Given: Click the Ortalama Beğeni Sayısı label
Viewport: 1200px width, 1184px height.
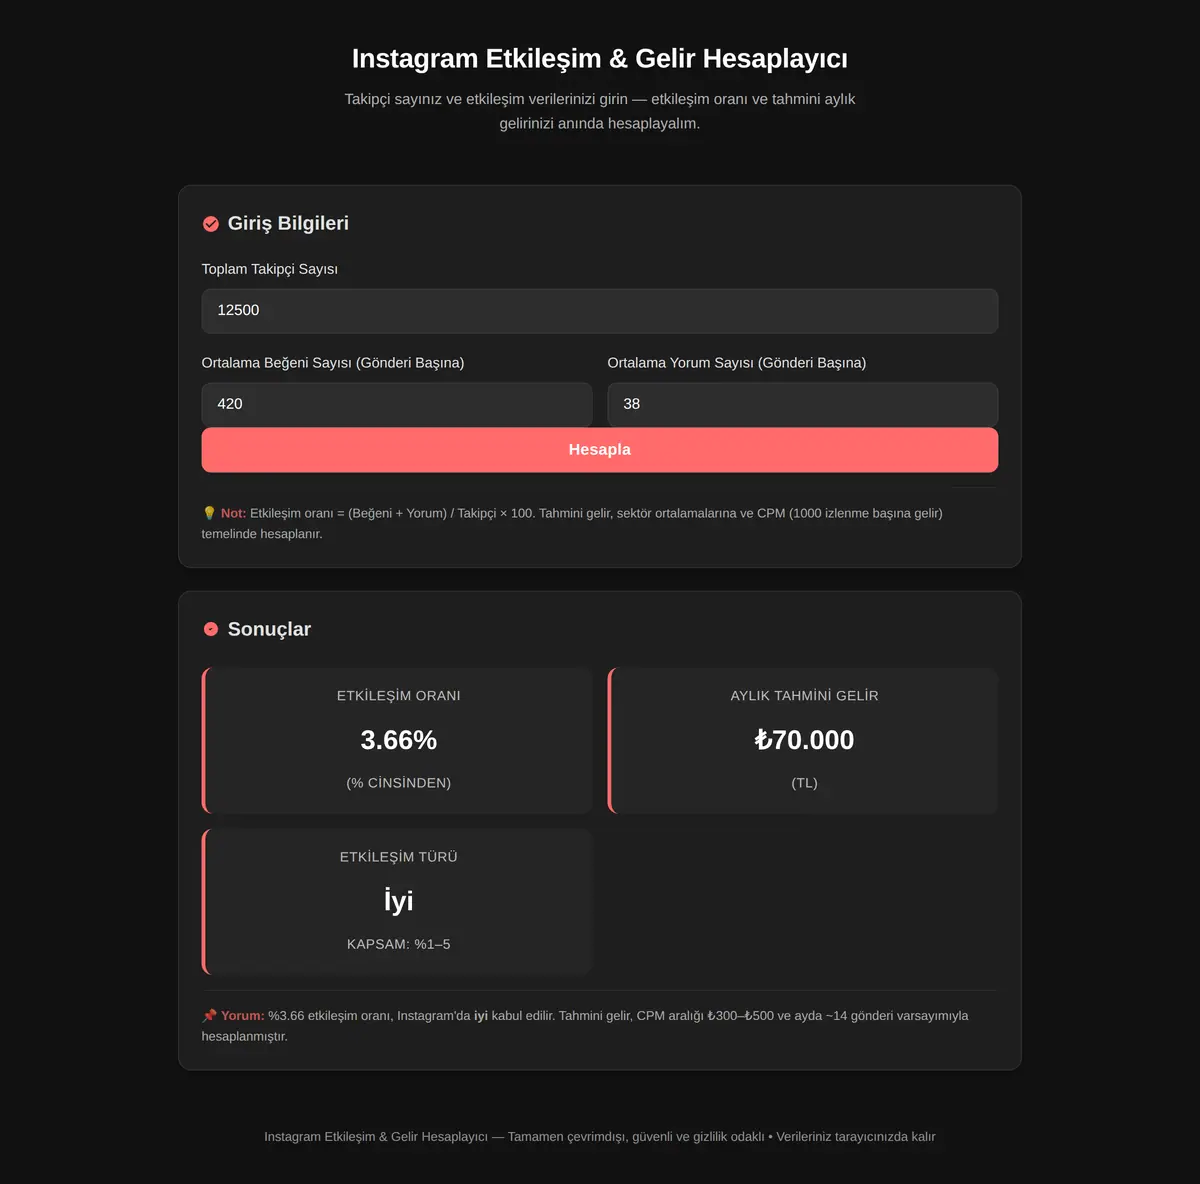Looking at the screenshot, I should 333,363.
